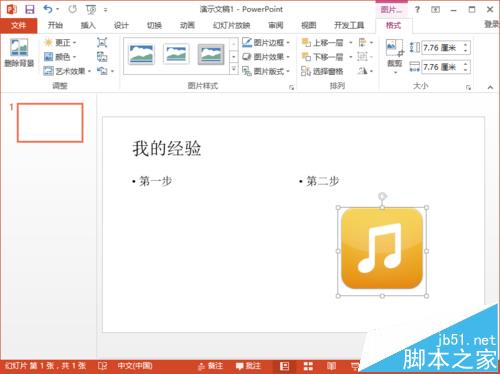
Task: Switch to the Slide Show (幻灯片放映) tab
Action: pos(231,25)
